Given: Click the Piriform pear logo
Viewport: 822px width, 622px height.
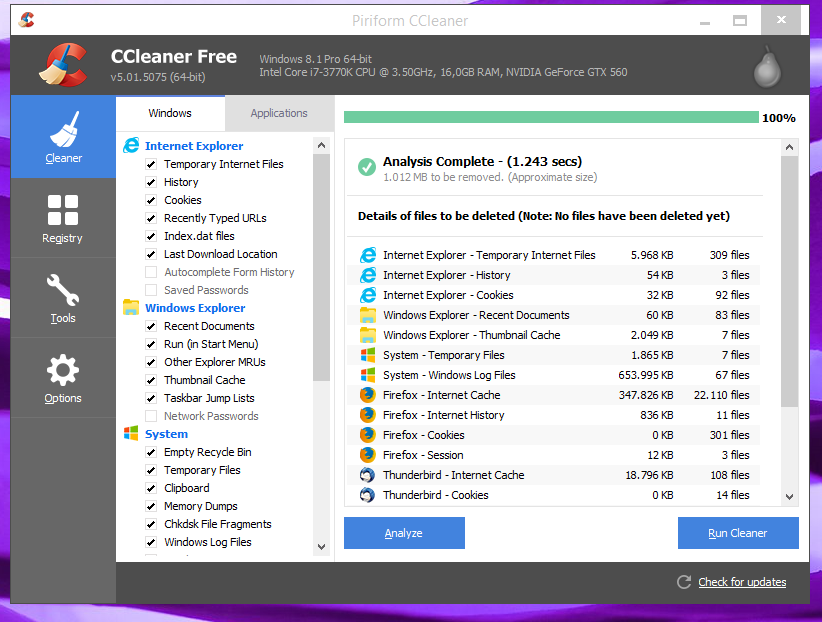Looking at the screenshot, I should pyautogui.click(x=767, y=67).
